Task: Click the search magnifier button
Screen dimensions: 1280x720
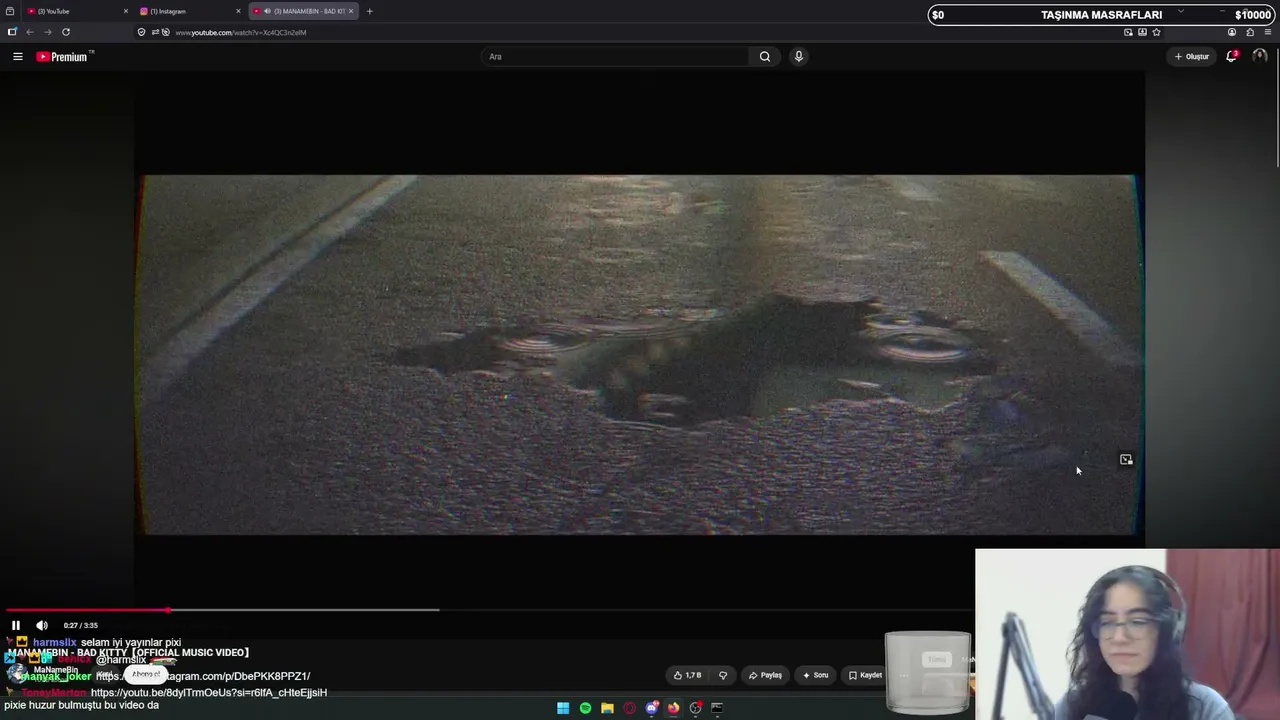Action: pyautogui.click(x=765, y=57)
